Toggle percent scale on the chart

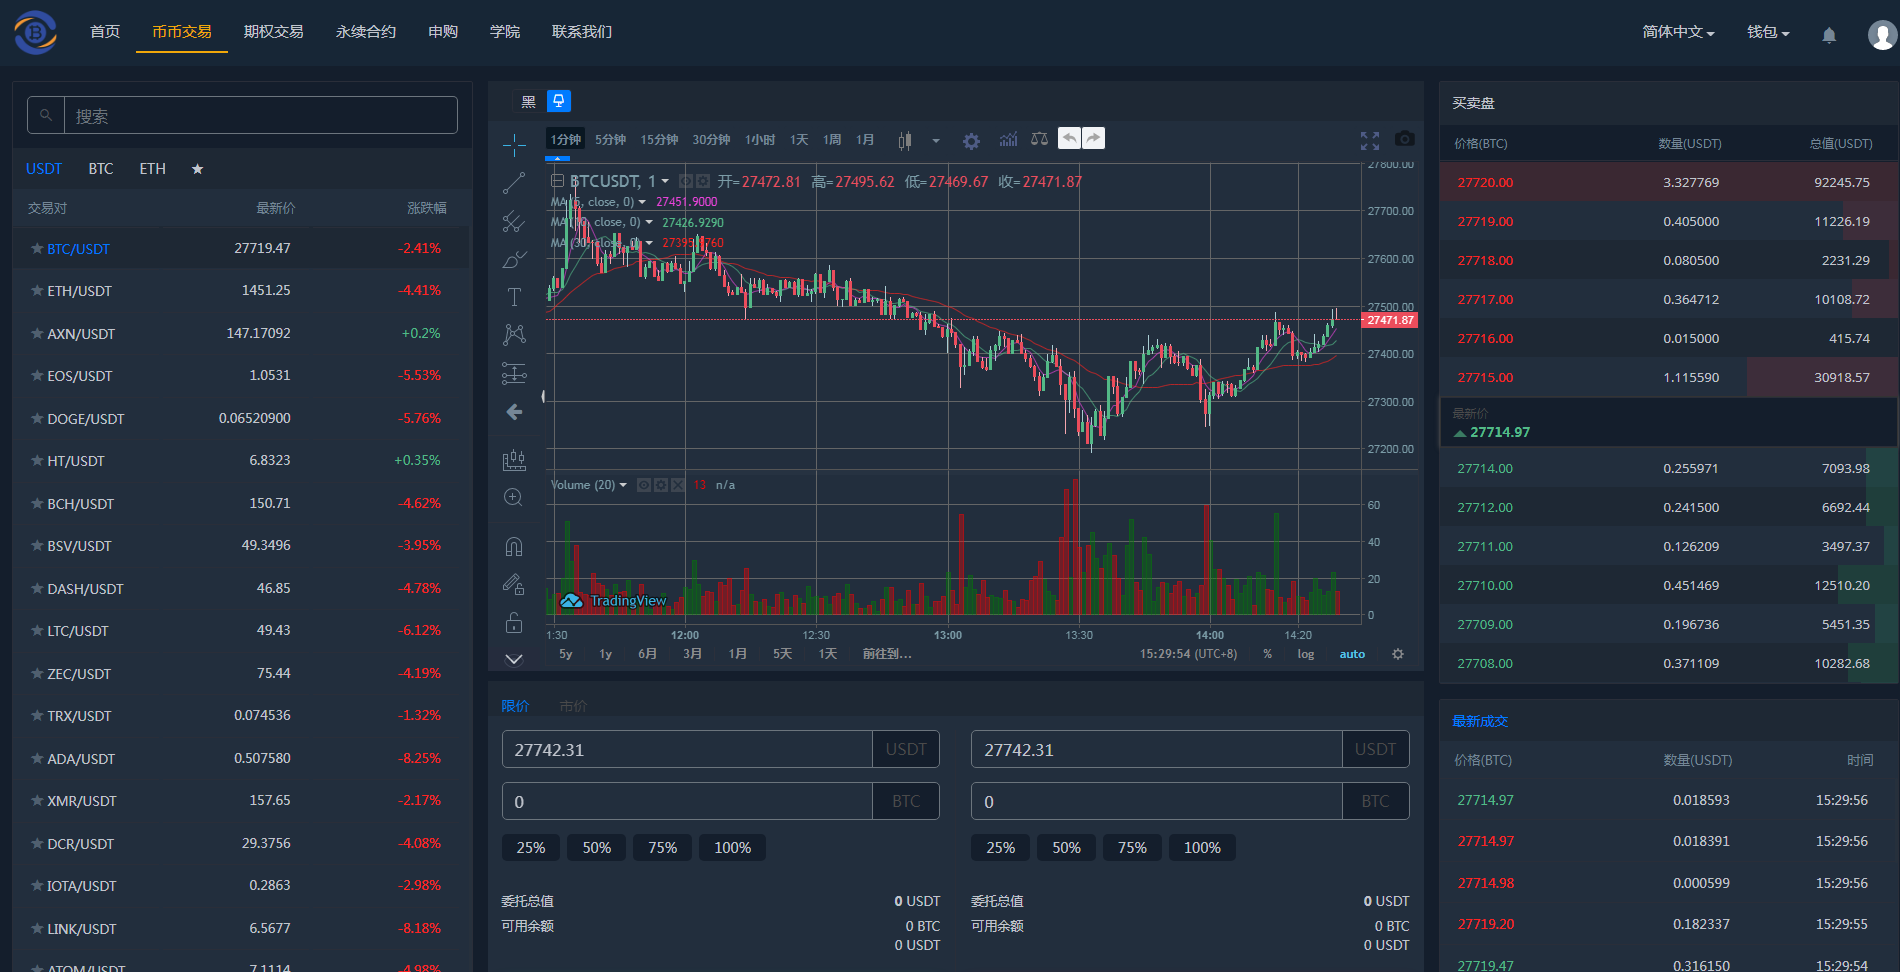1268,654
